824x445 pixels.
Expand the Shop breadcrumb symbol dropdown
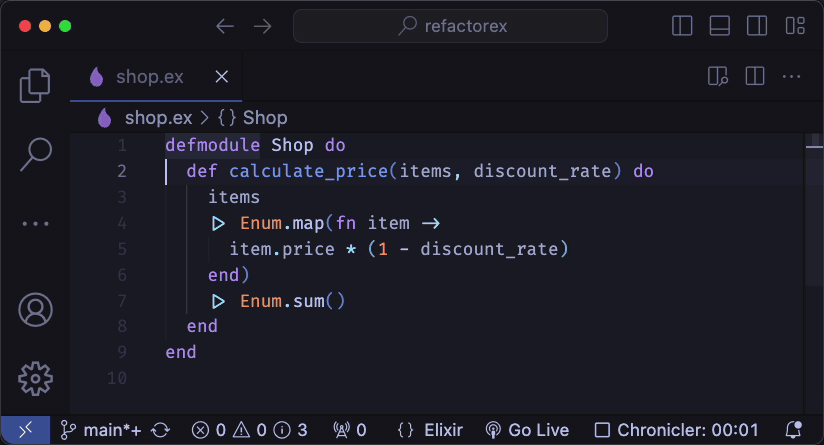[252, 118]
